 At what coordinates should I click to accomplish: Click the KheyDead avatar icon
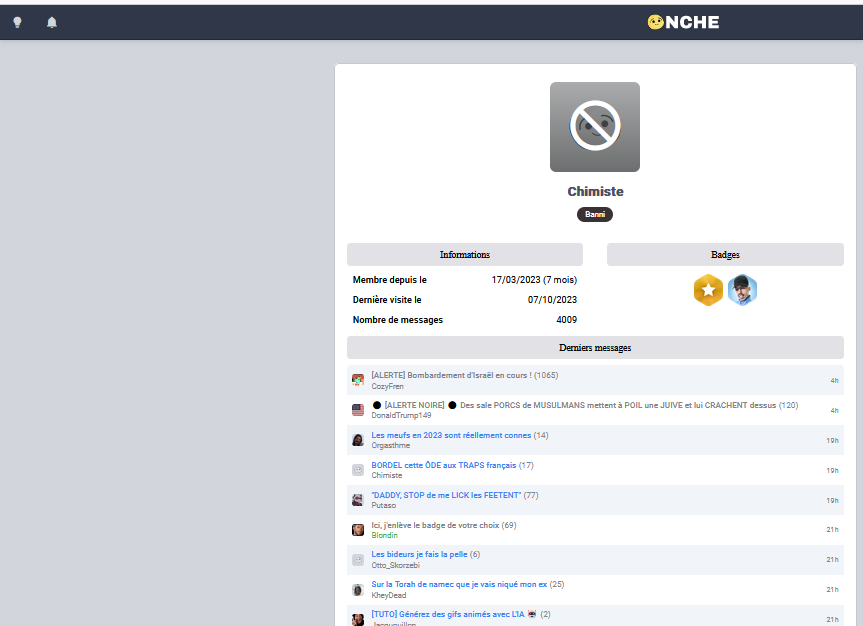[358, 590]
